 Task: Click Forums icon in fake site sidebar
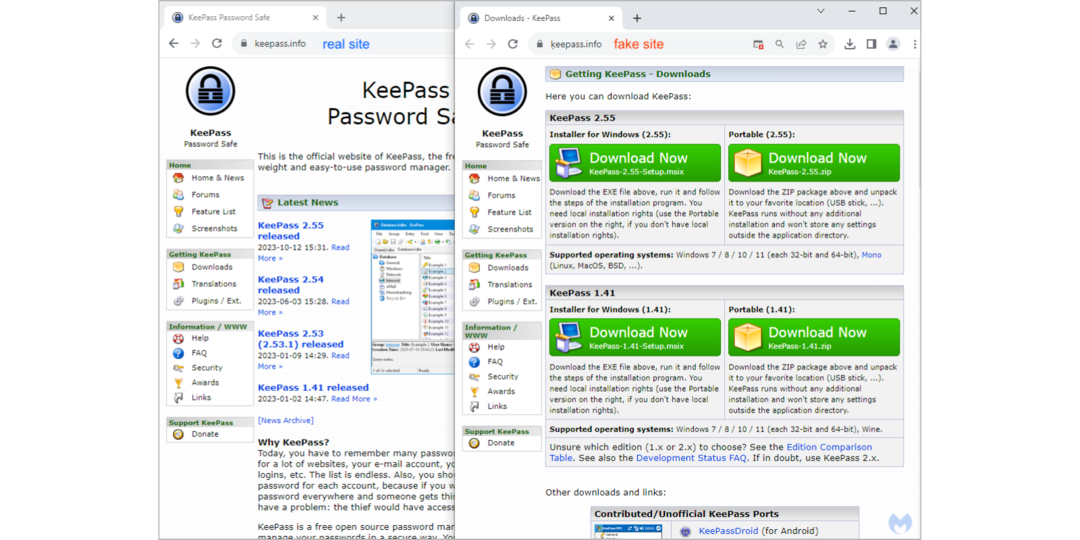tap(474, 195)
